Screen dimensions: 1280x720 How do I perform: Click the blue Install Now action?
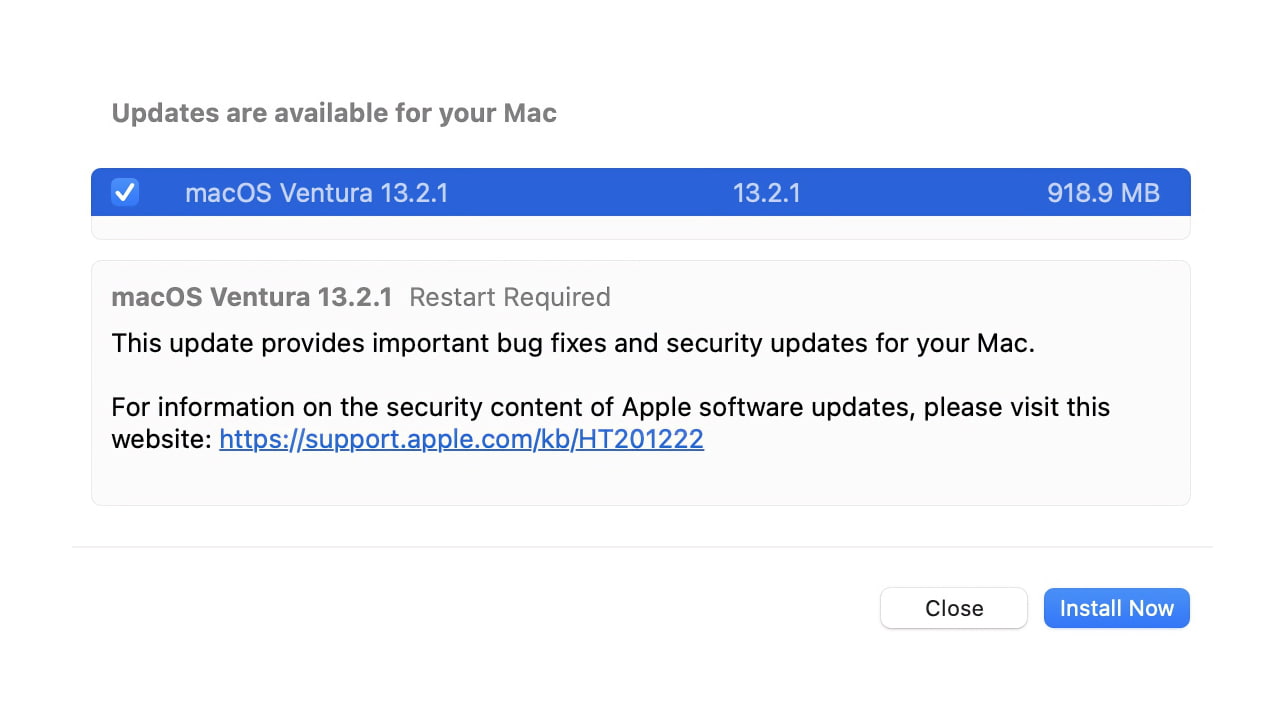[x=1116, y=608]
